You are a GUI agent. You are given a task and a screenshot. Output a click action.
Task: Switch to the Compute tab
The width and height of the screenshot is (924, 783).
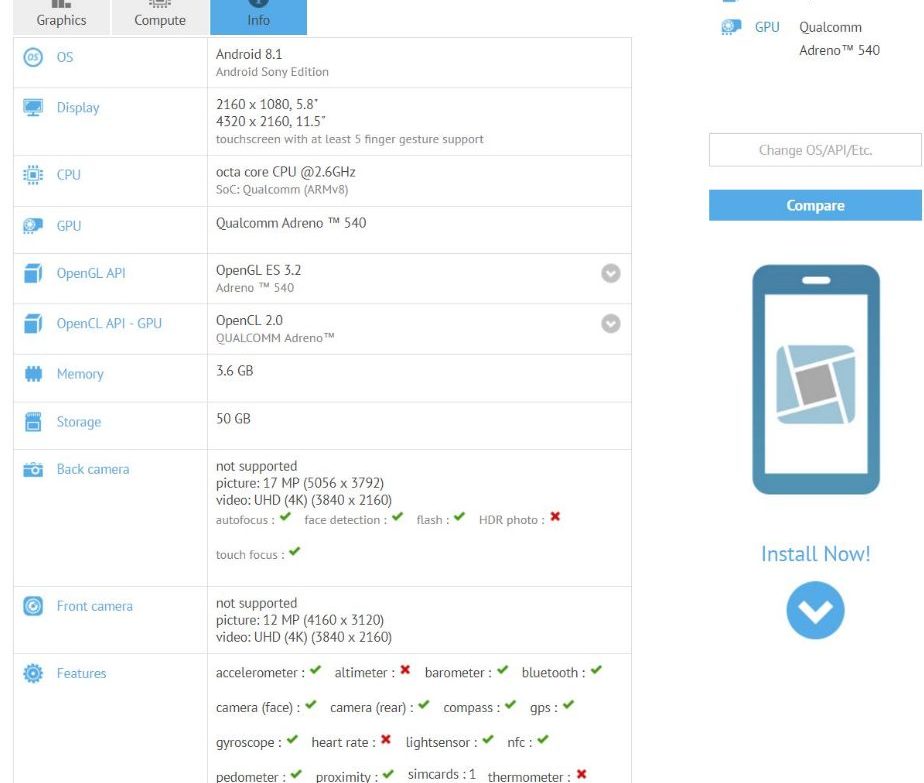160,17
